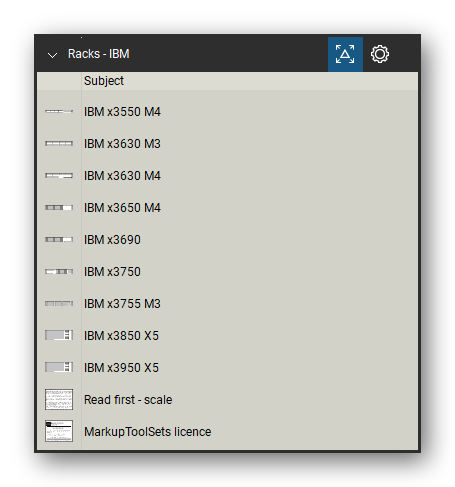Select the IBM x3630 M3 rack symbol
The height and width of the screenshot is (487, 455).
[59, 143]
